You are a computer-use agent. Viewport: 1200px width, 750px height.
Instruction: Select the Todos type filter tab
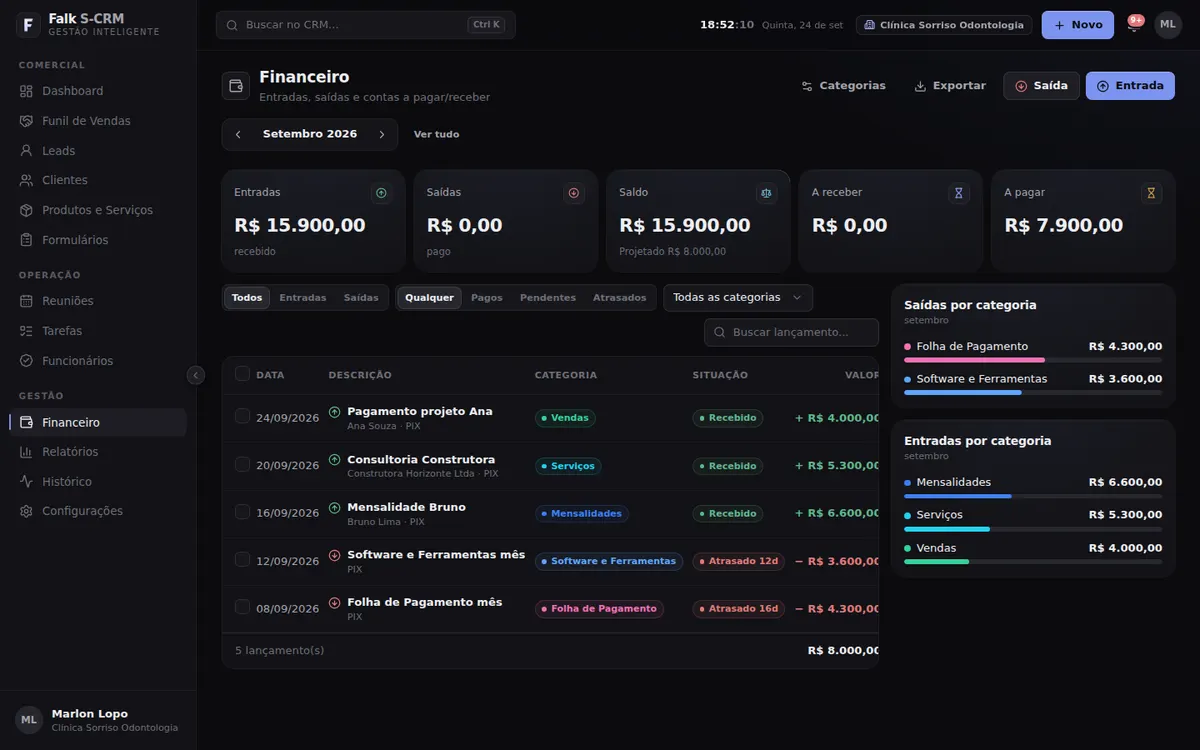pyautogui.click(x=247, y=298)
